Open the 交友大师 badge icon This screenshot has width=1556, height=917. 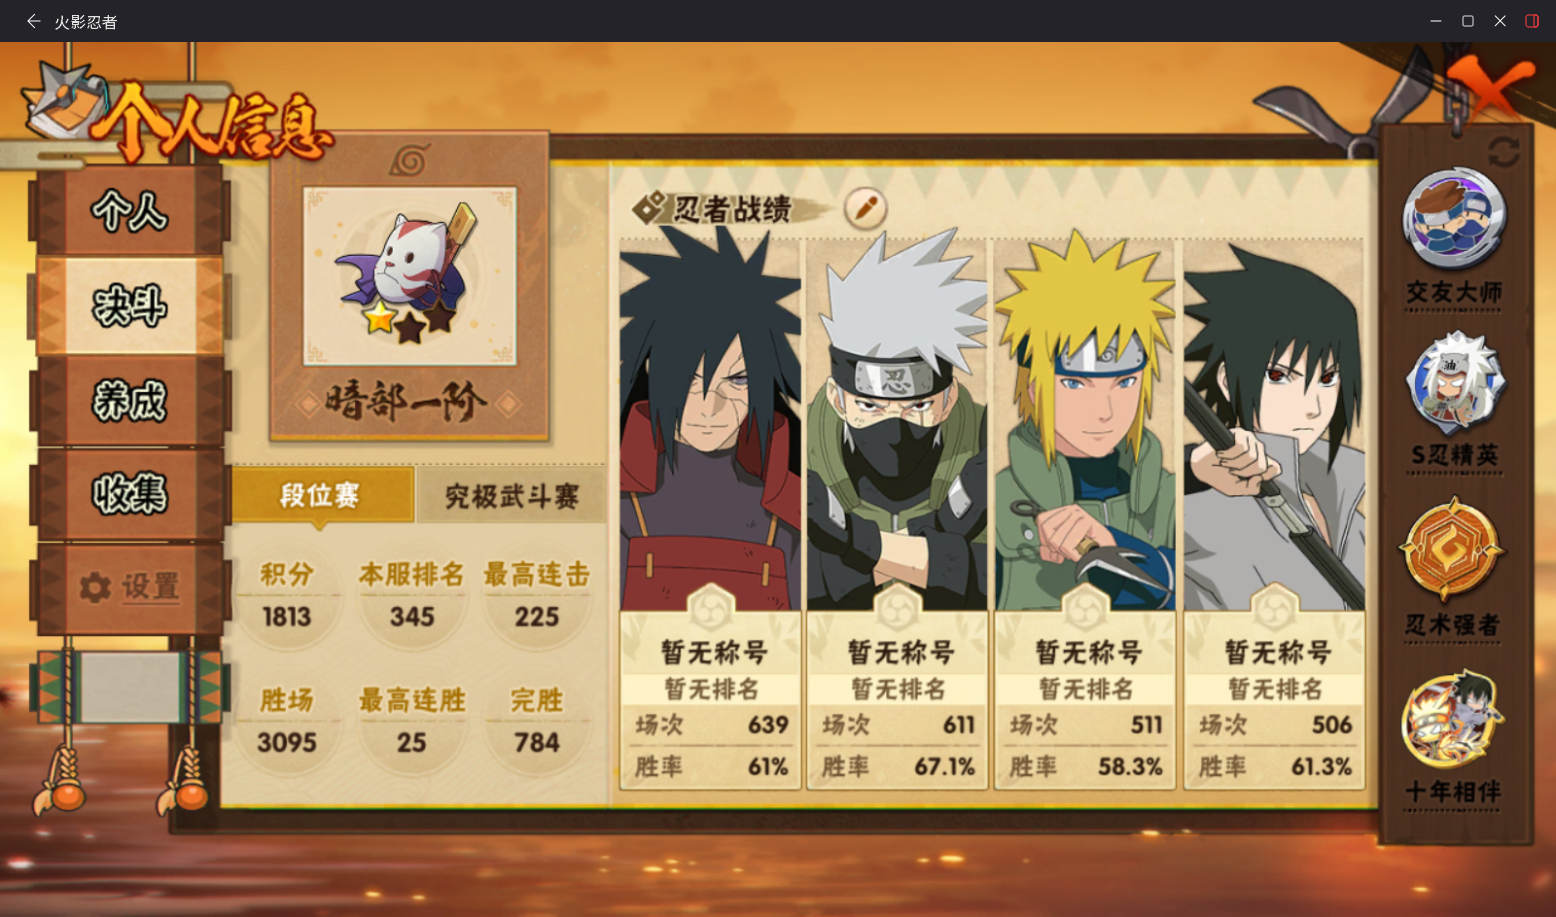(x=1453, y=218)
